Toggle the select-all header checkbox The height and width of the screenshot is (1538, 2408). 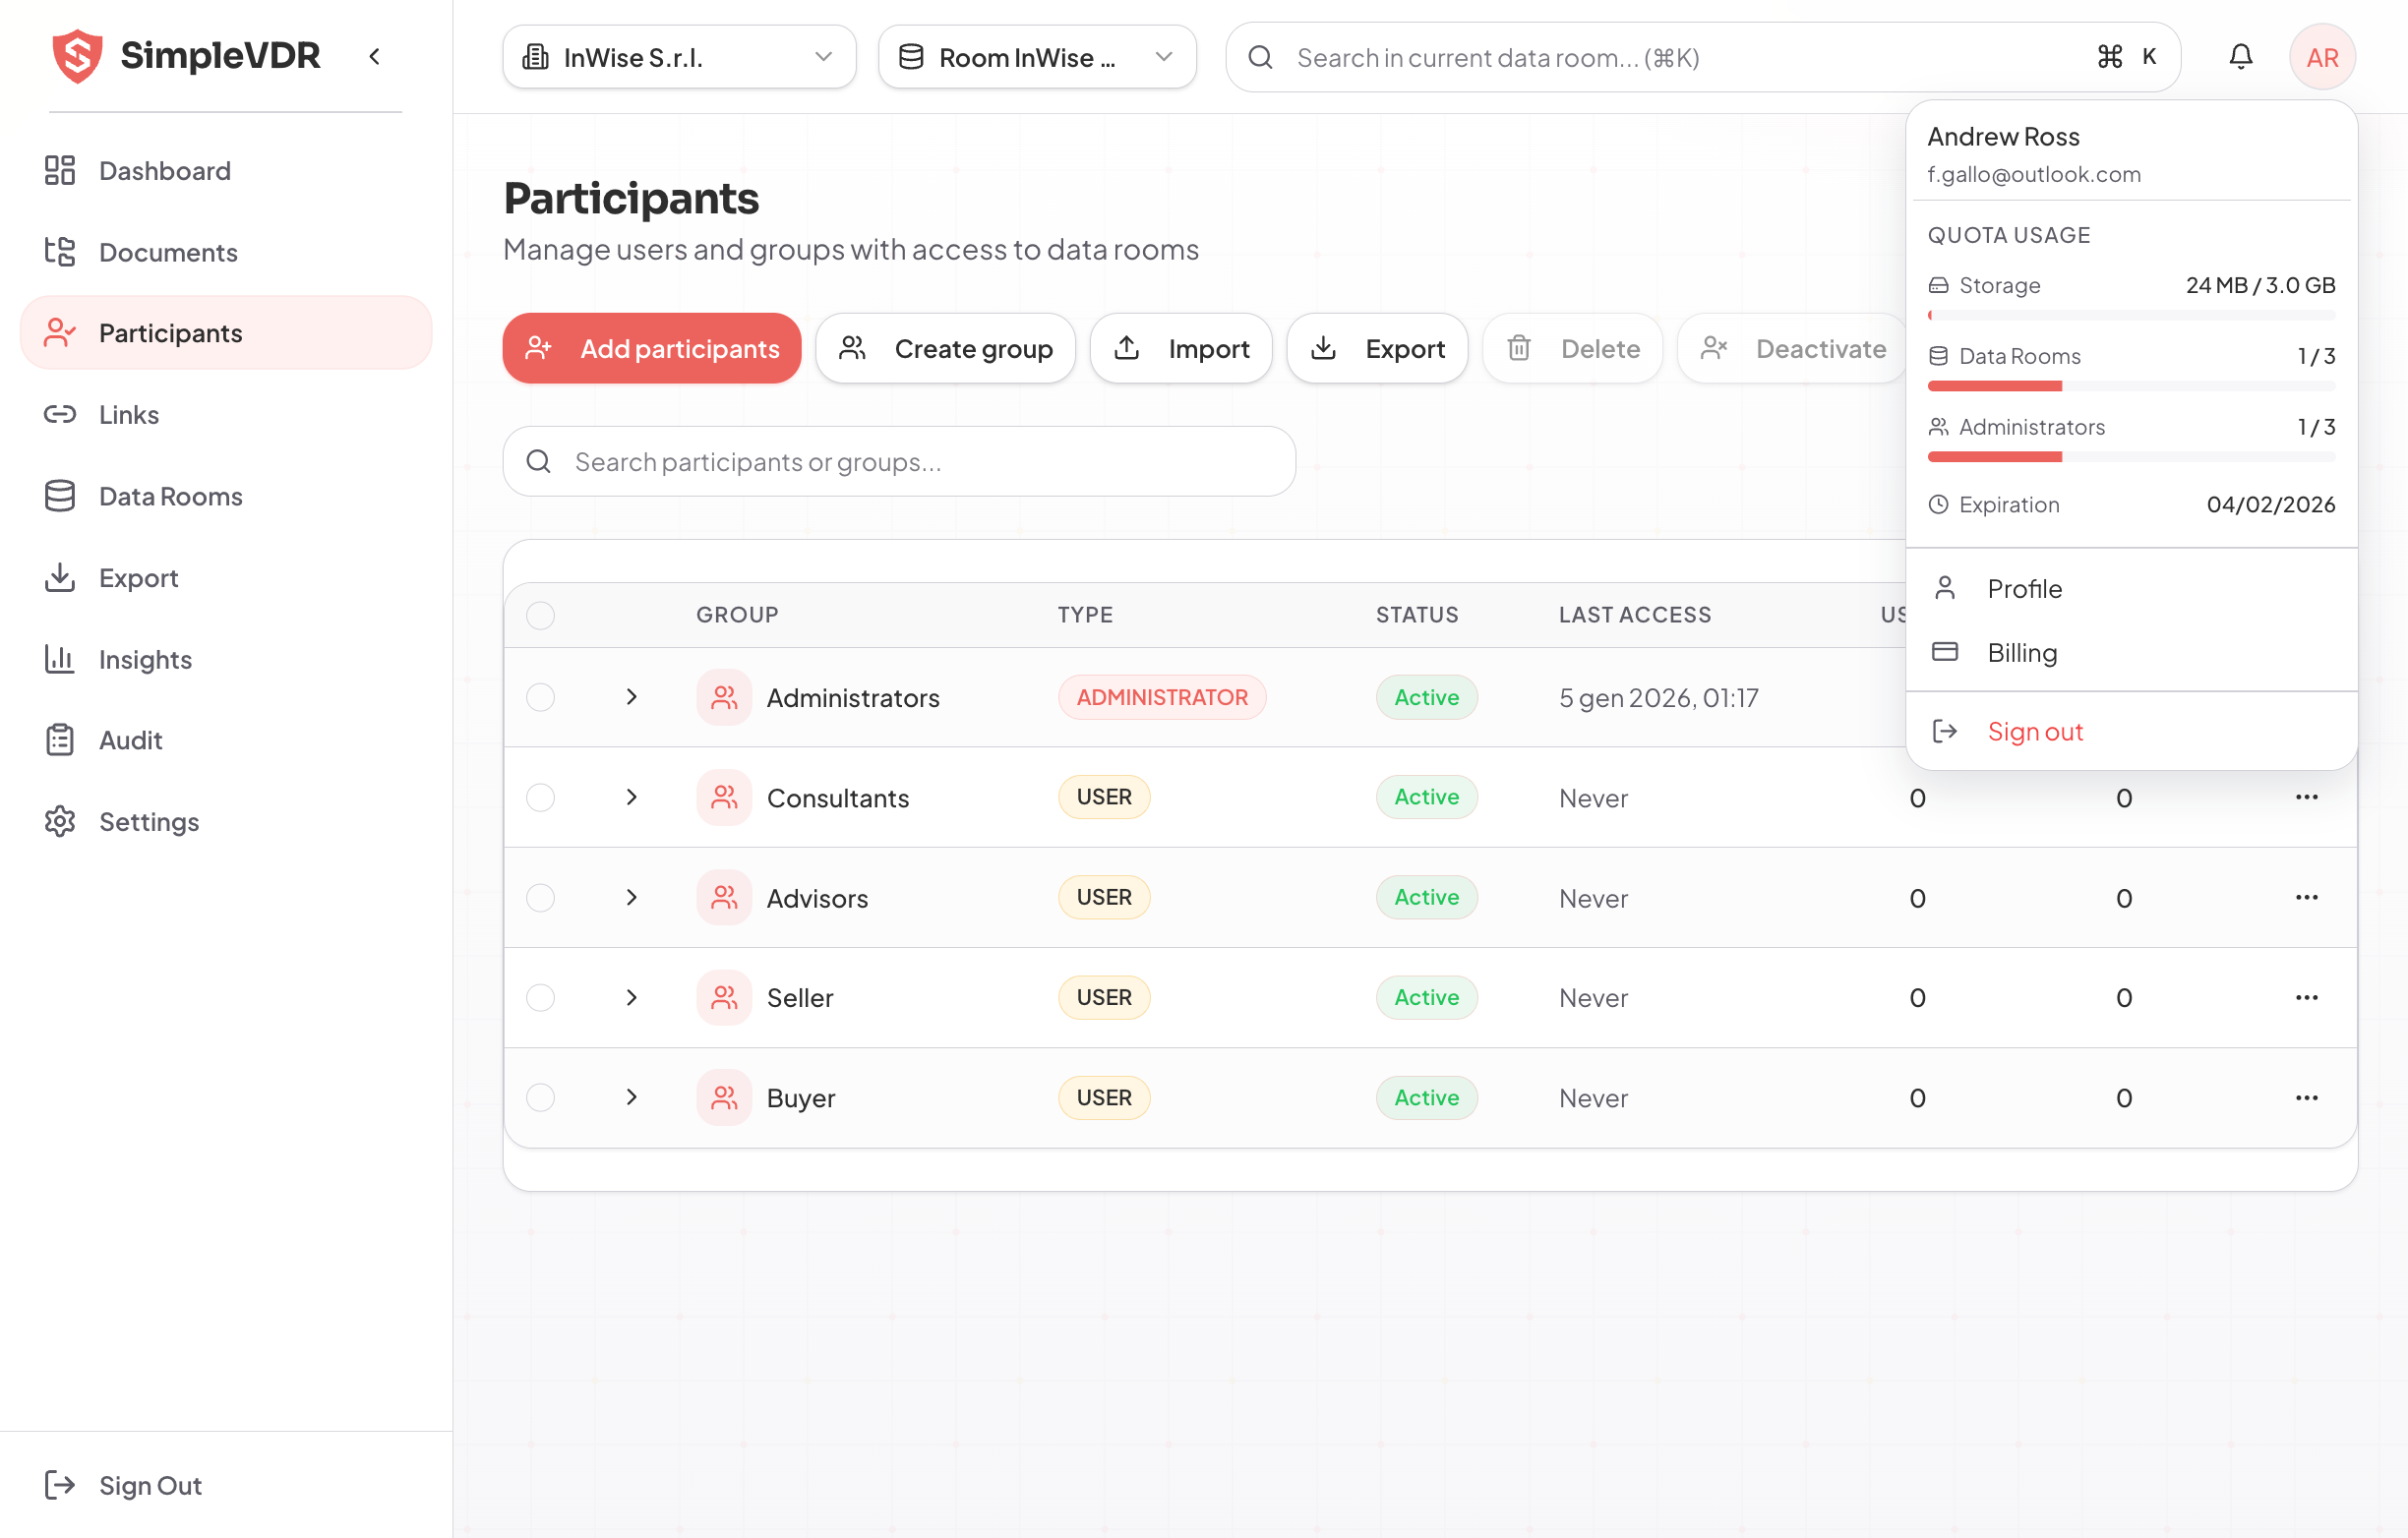click(x=541, y=615)
